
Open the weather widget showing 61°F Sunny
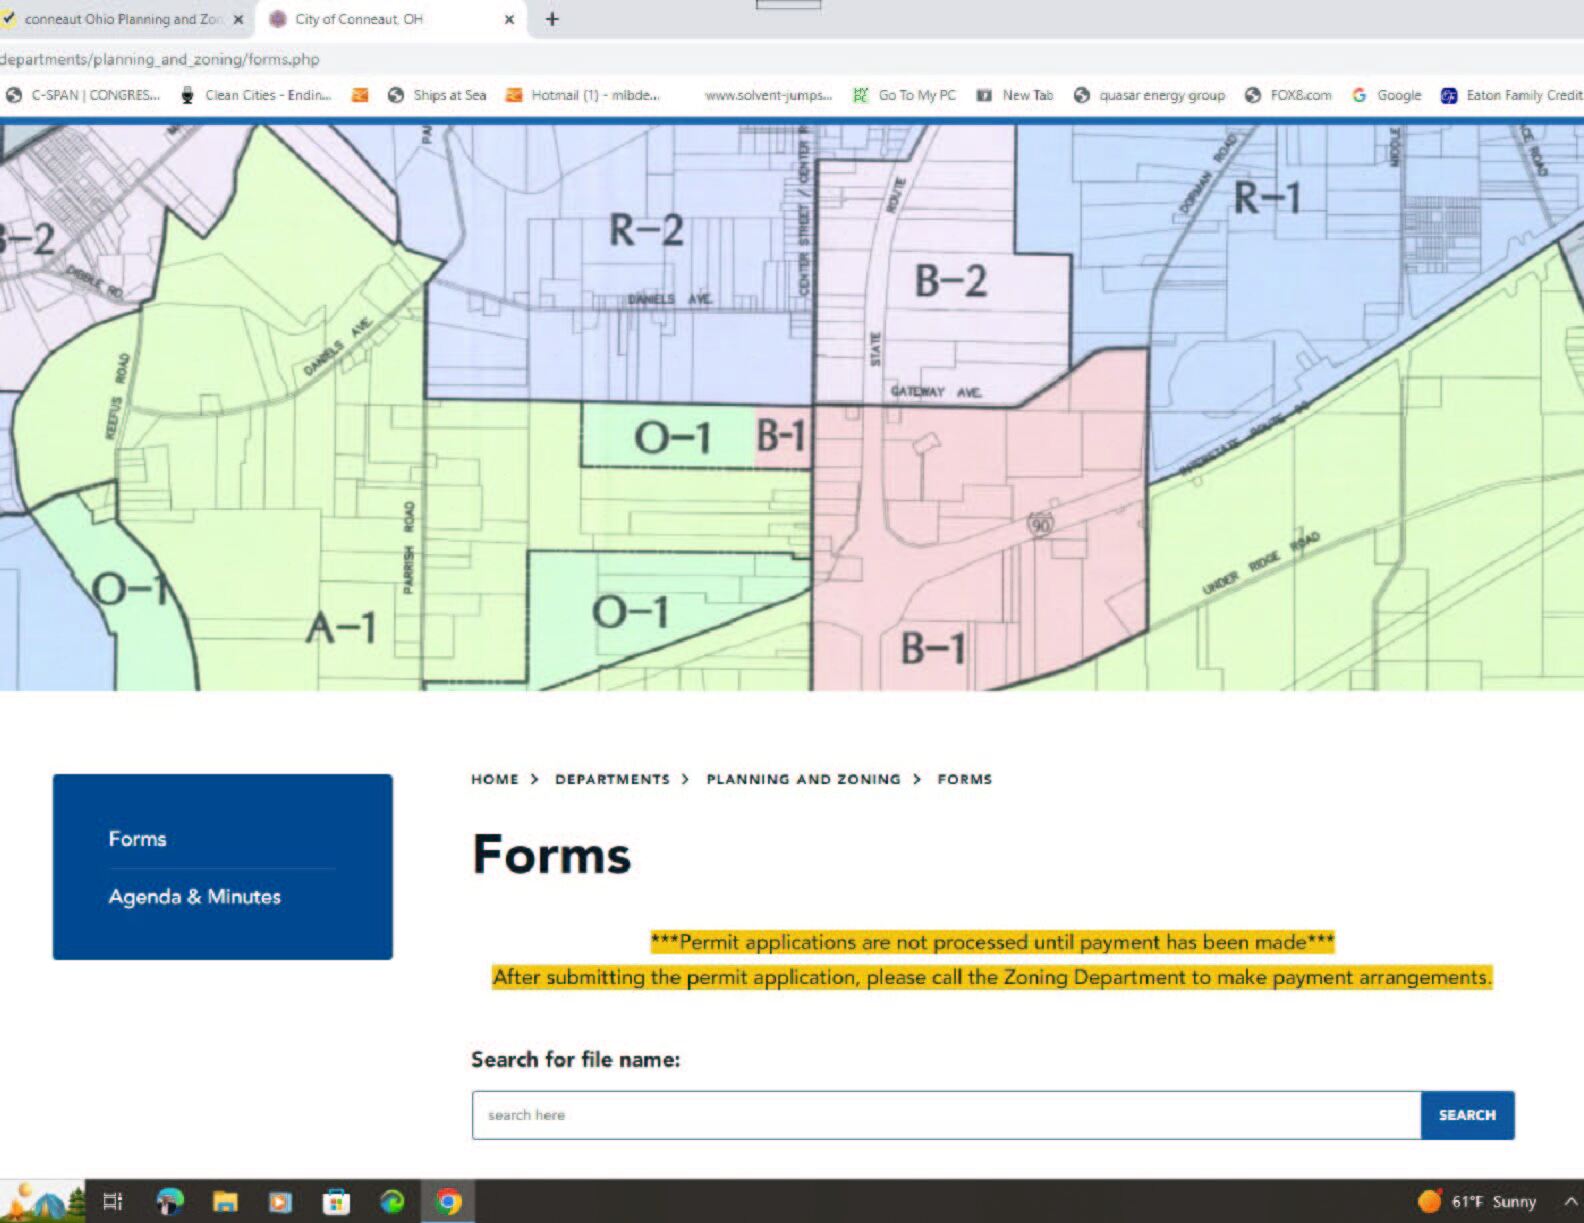(1476, 1201)
